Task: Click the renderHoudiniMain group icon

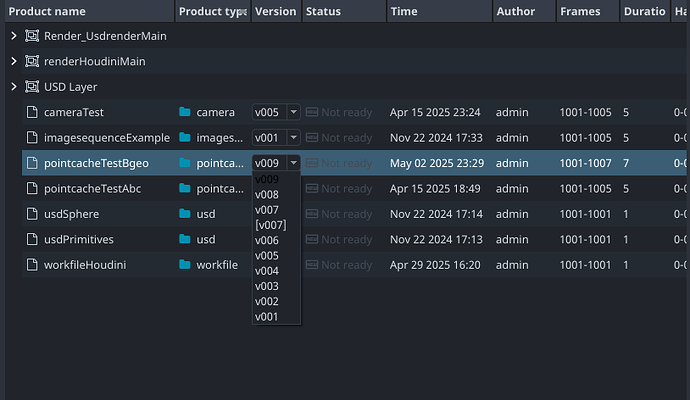Action: (32, 61)
